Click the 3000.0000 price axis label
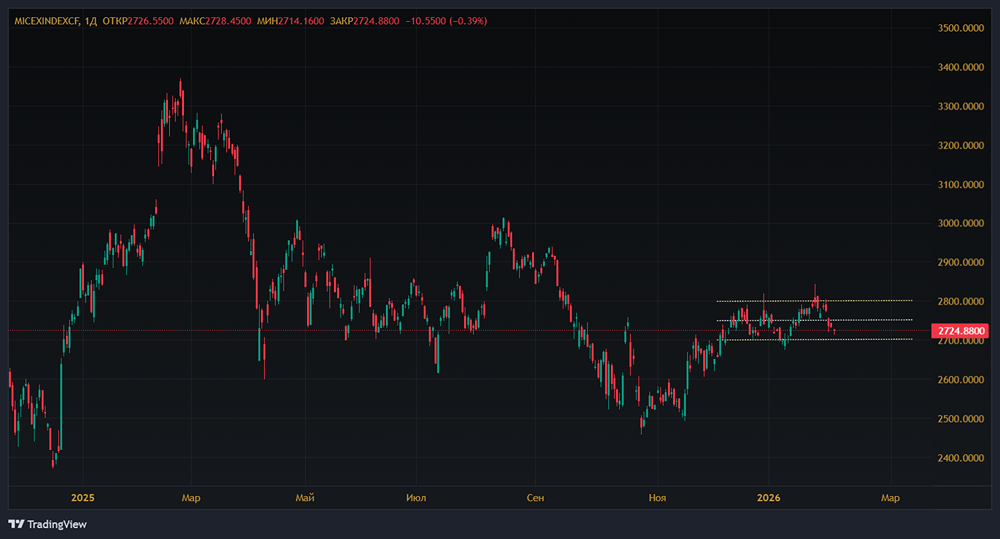Viewport: 1000px width, 539px height. coord(962,224)
